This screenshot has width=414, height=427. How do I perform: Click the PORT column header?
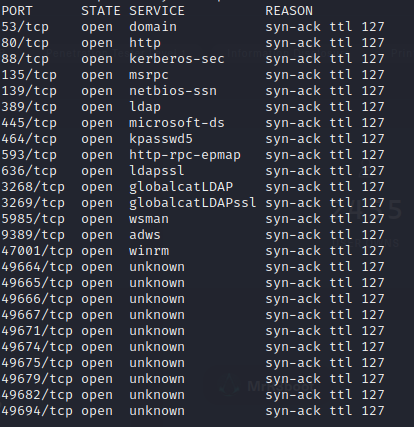coord(17,11)
